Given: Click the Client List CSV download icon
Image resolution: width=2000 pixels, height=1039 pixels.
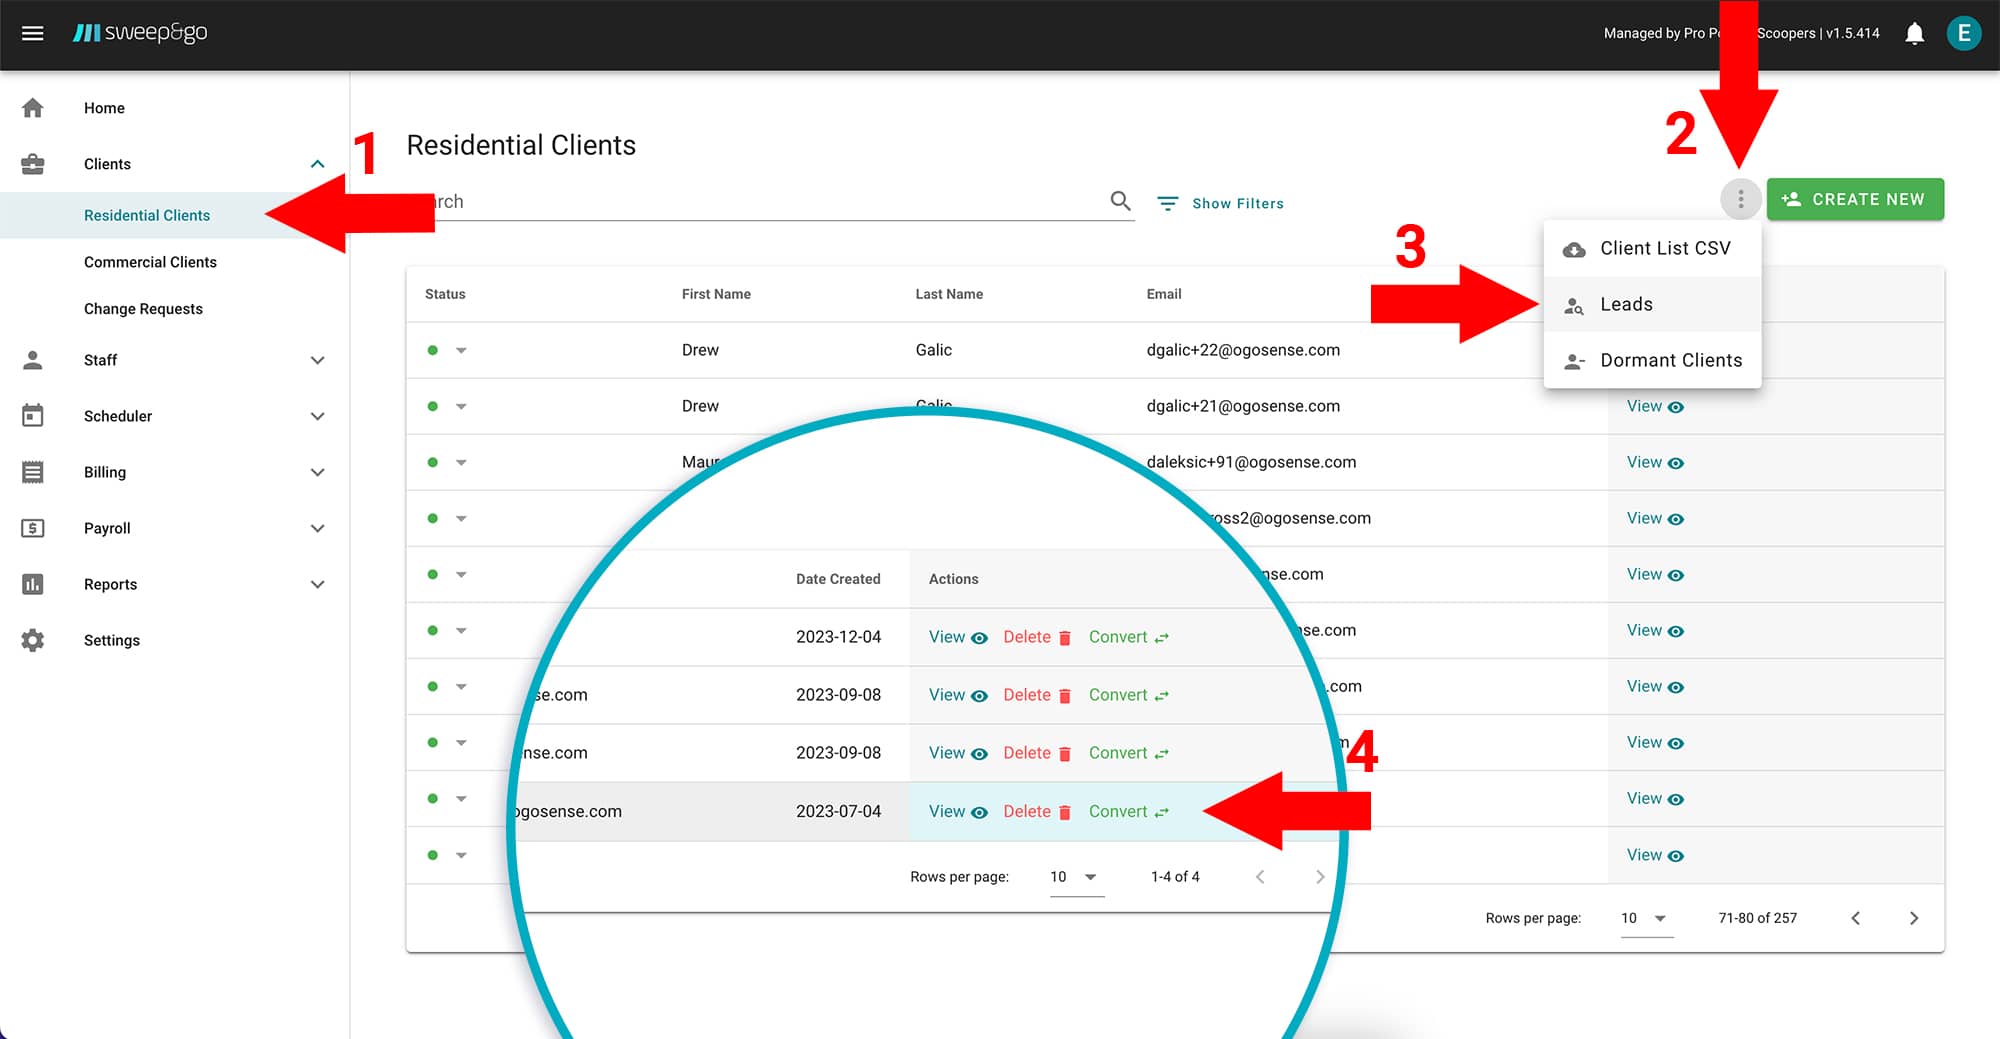Looking at the screenshot, I should (1575, 248).
